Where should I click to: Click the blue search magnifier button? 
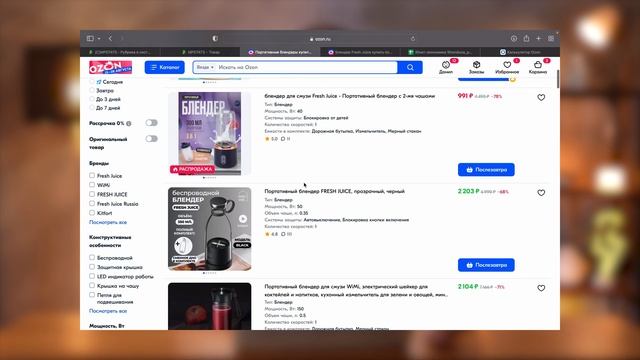[x=410, y=67]
